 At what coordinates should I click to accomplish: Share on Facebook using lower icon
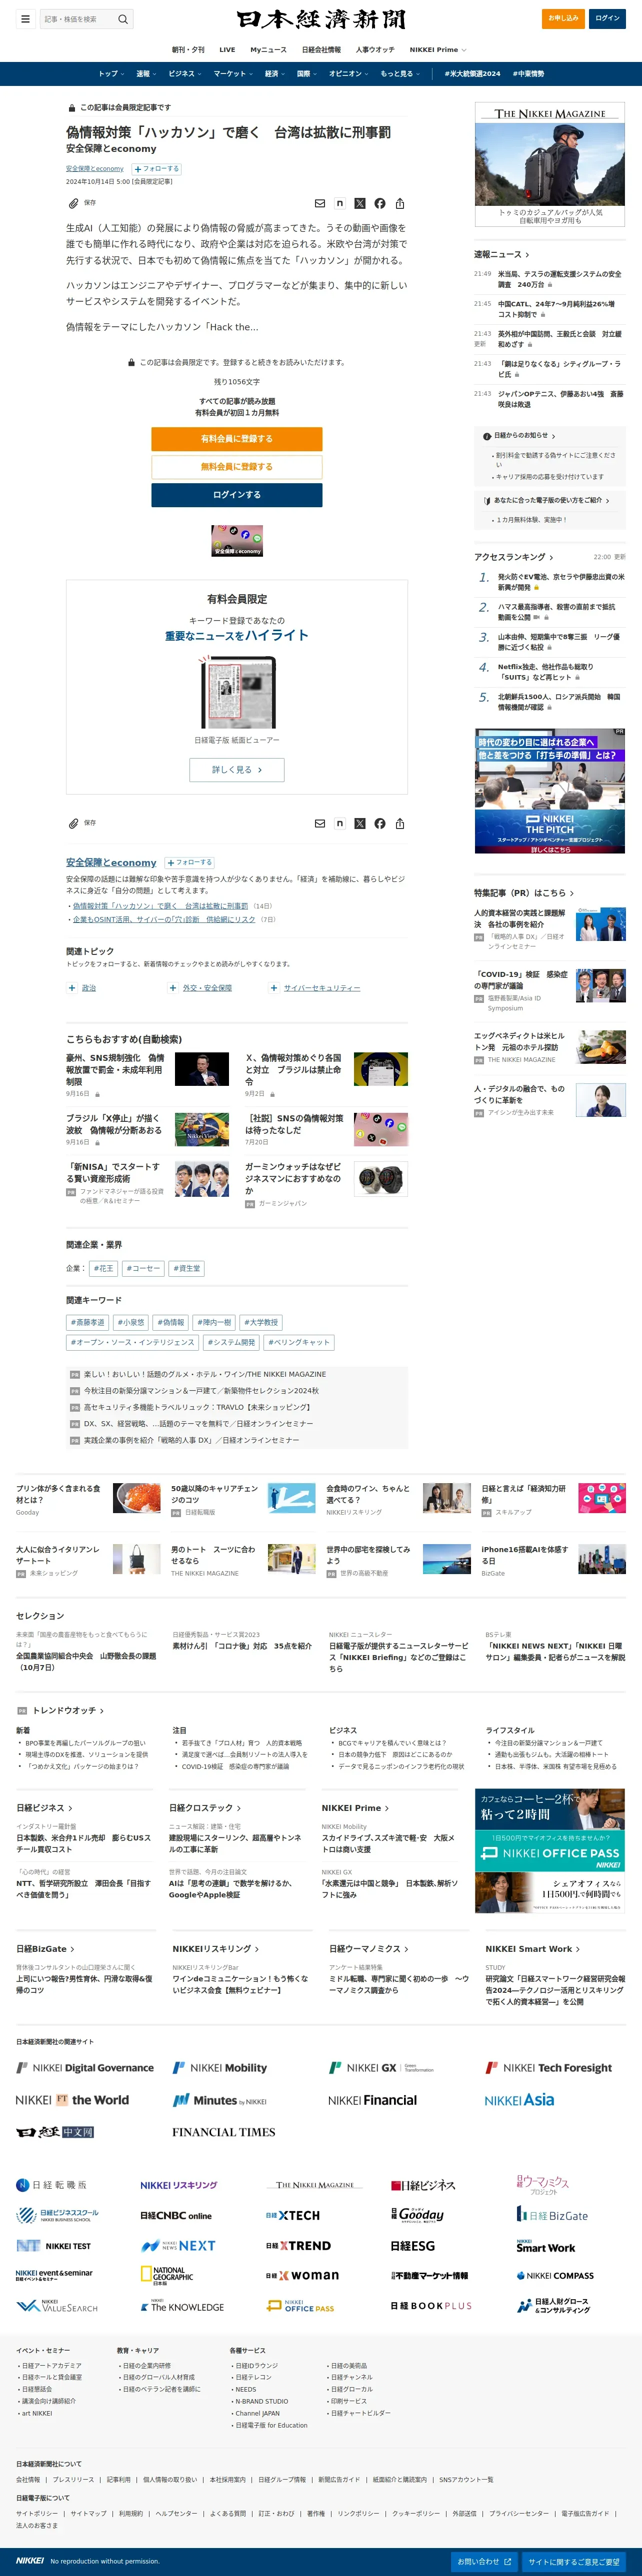[380, 823]
